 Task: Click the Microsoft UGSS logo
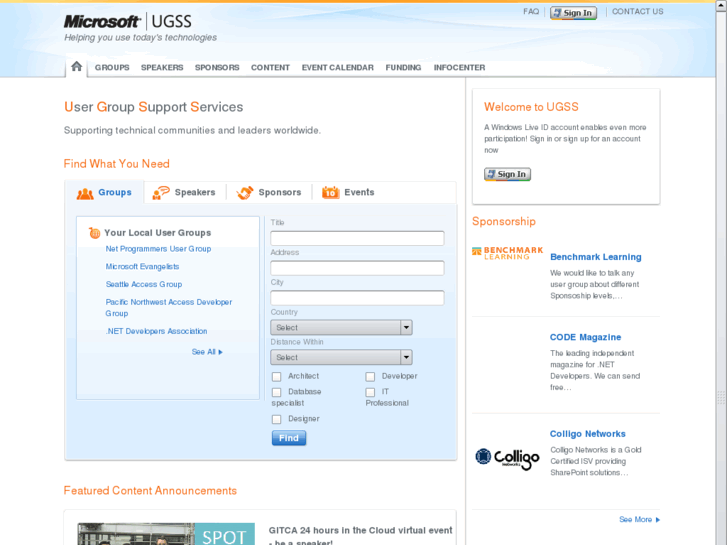click(128, 21)
